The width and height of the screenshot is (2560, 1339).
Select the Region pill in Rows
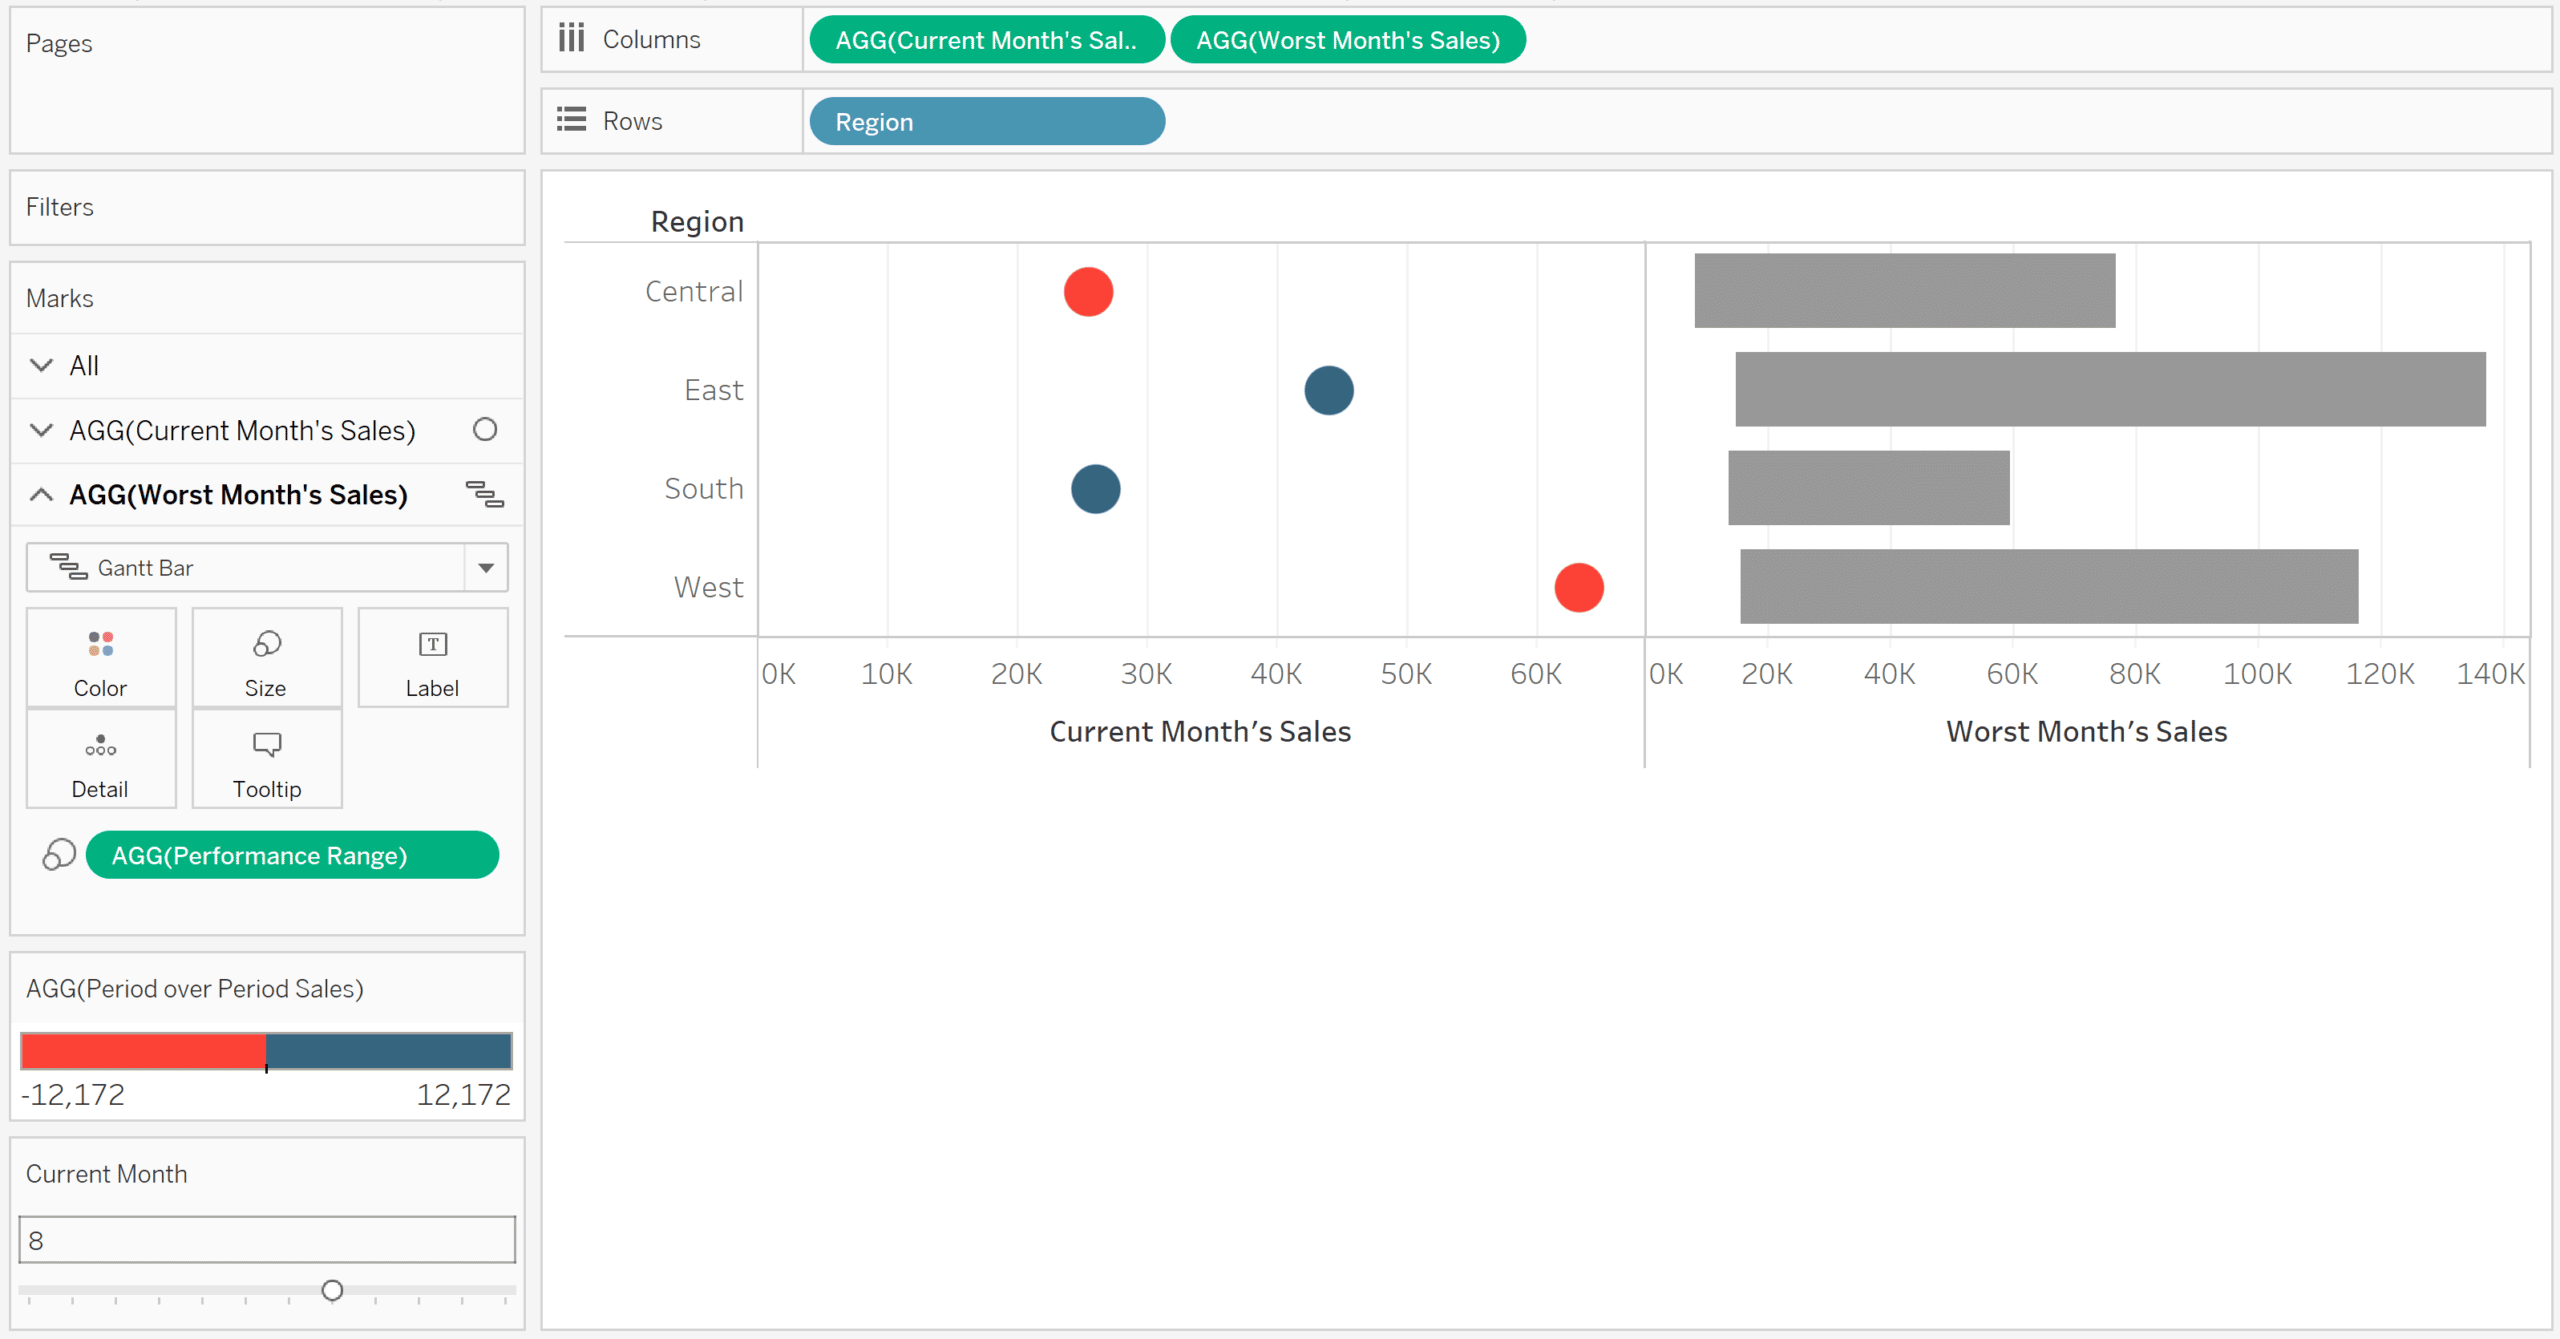click(987, 122)
